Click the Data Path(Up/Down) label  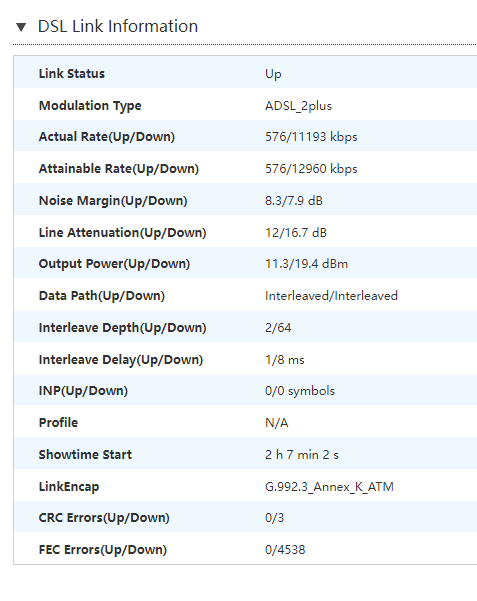pyautogui.click(x=102, y=296)
